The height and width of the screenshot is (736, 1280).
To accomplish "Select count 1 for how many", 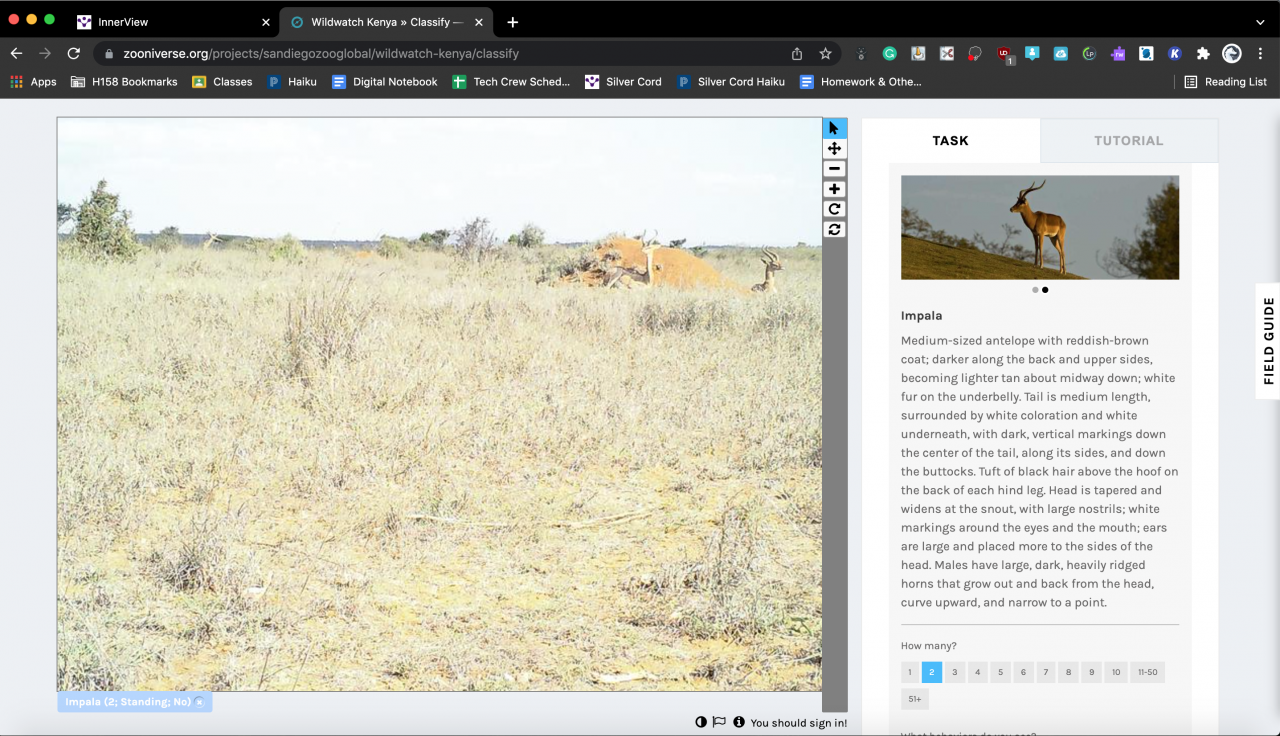I will click(910, 672).
